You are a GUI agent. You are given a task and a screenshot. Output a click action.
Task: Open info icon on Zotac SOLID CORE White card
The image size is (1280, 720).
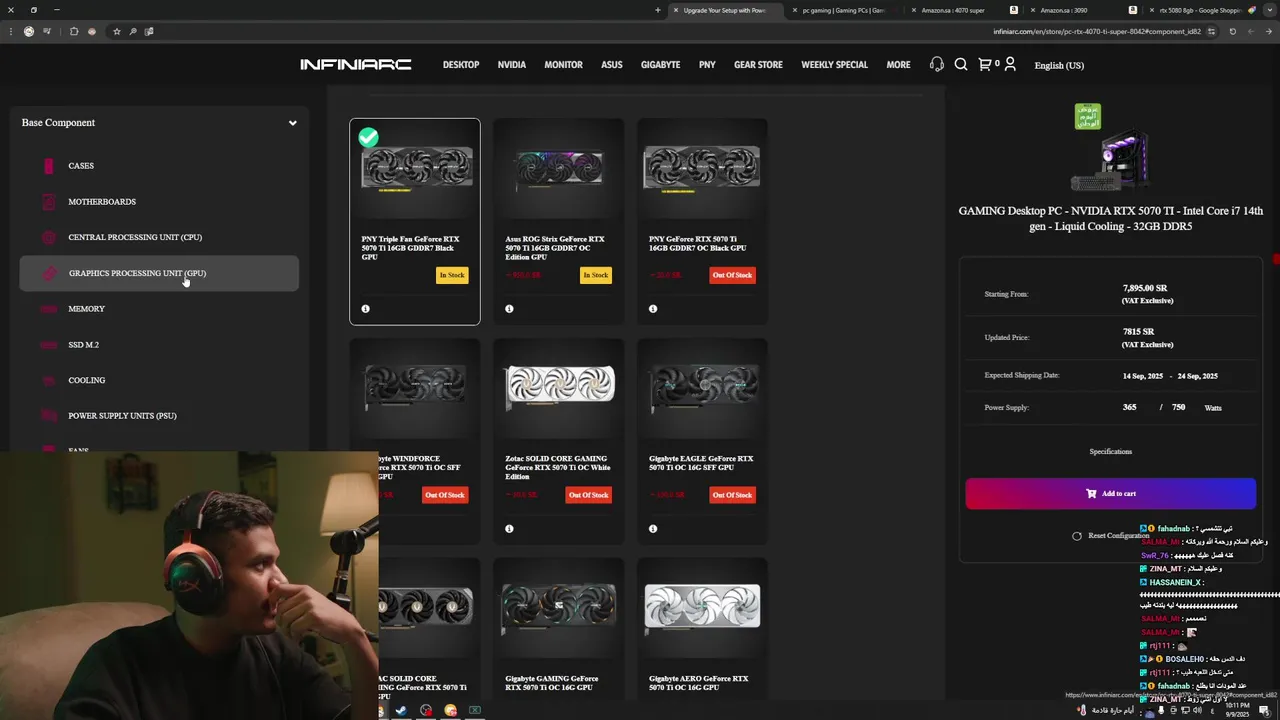[509, 529]
